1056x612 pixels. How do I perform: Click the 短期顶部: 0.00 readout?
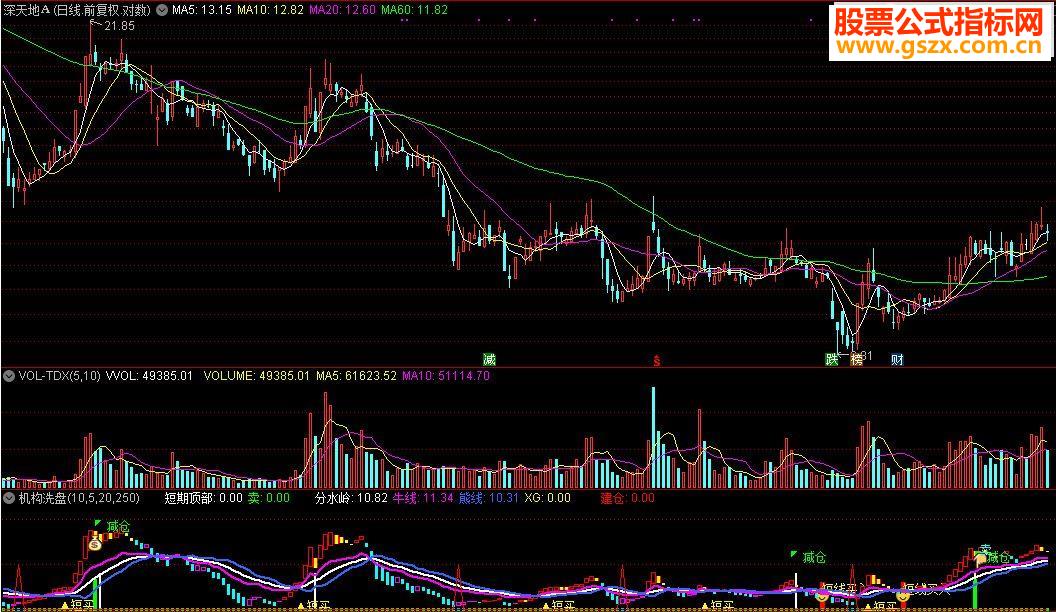point(203,498)
